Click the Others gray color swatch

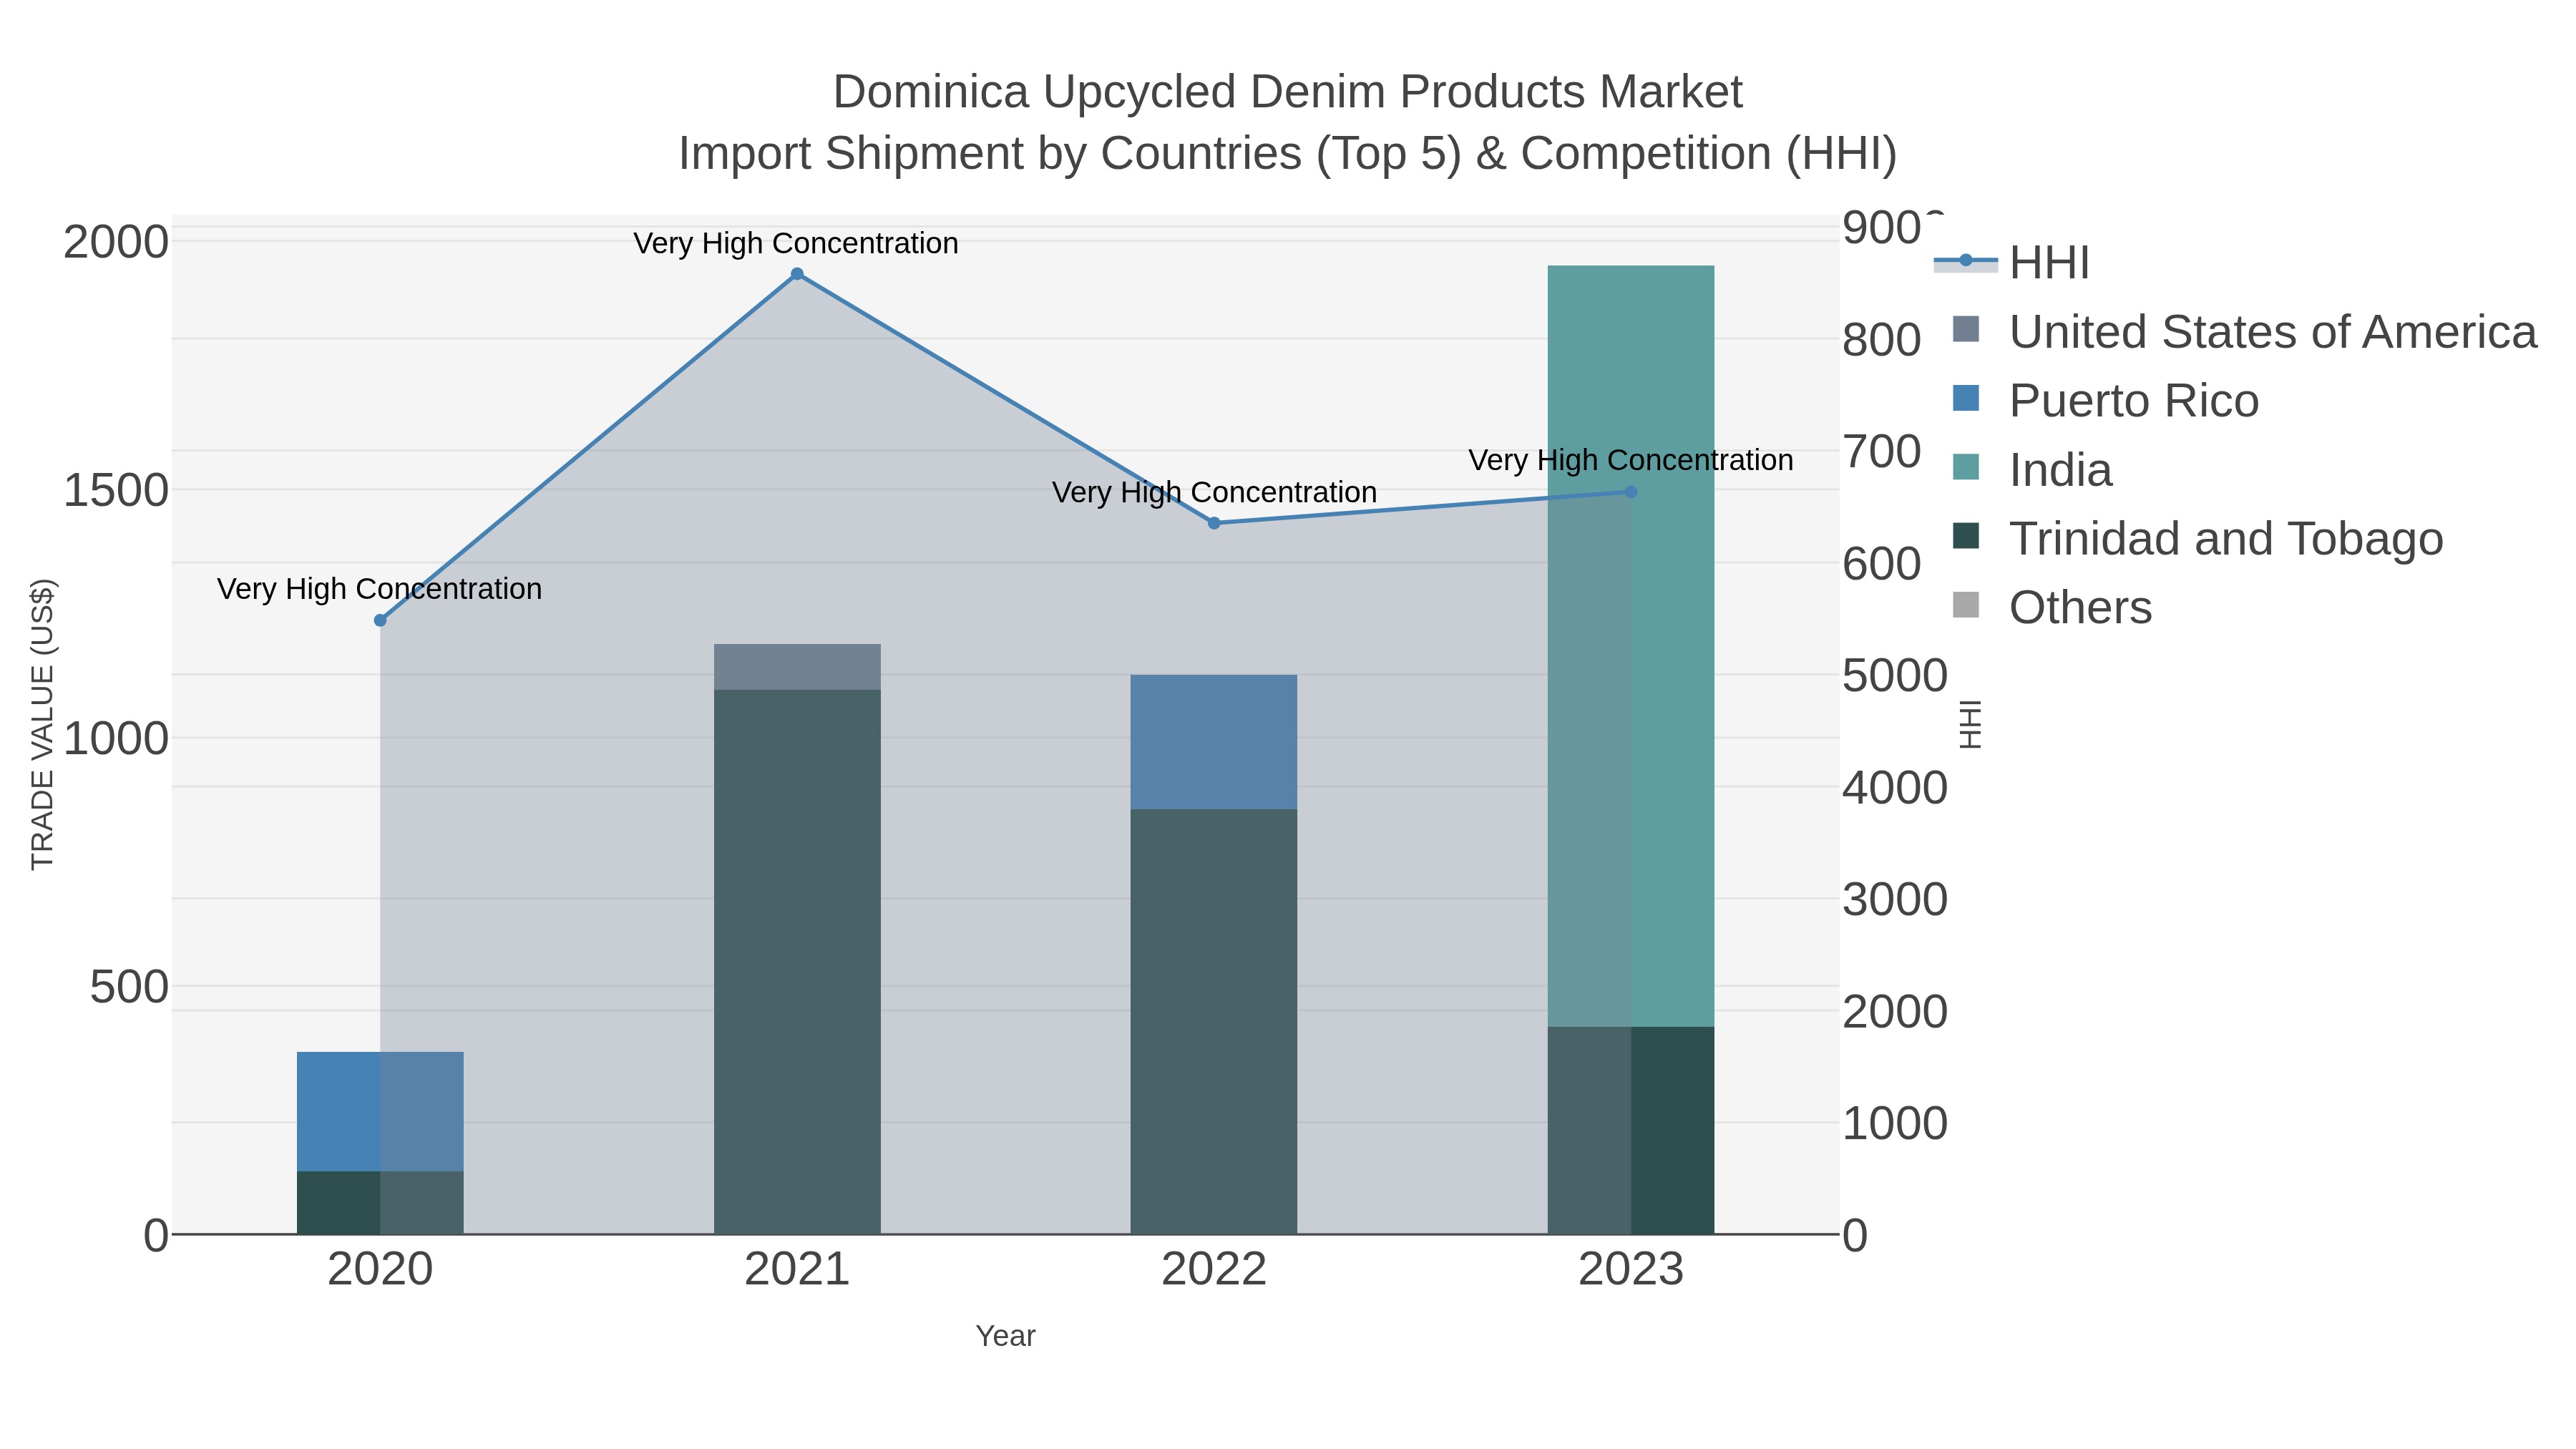click(x=1966, y=604)
